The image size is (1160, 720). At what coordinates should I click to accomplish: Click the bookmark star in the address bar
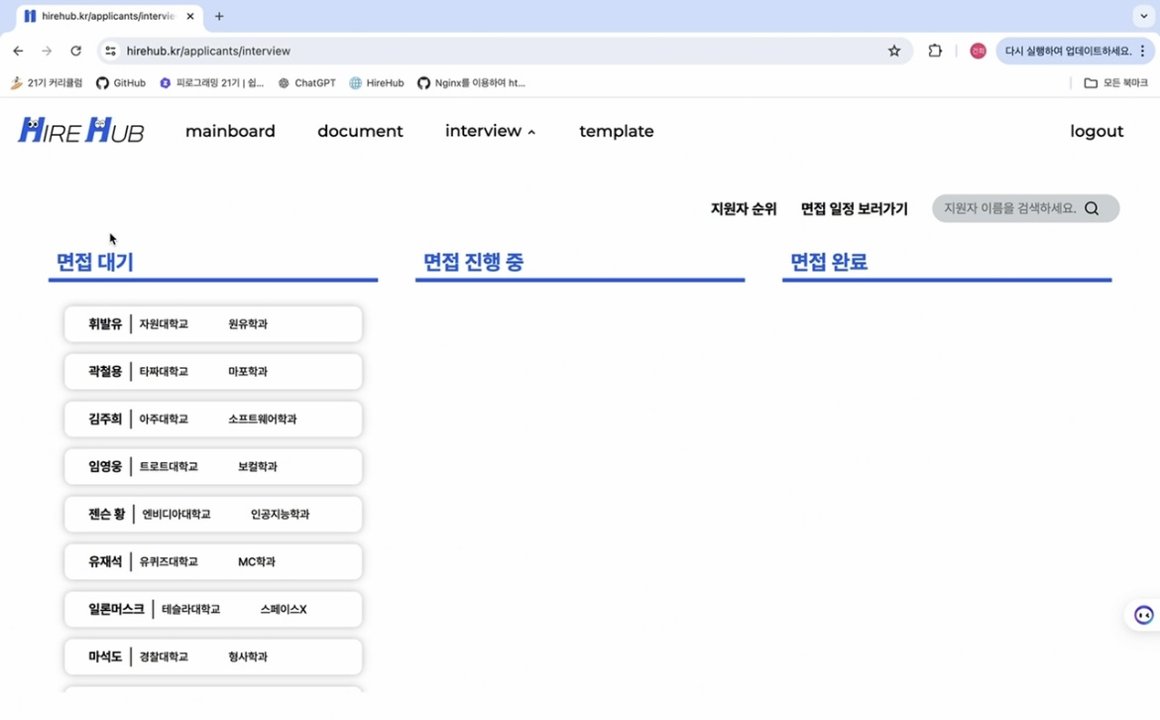(894, 50)
